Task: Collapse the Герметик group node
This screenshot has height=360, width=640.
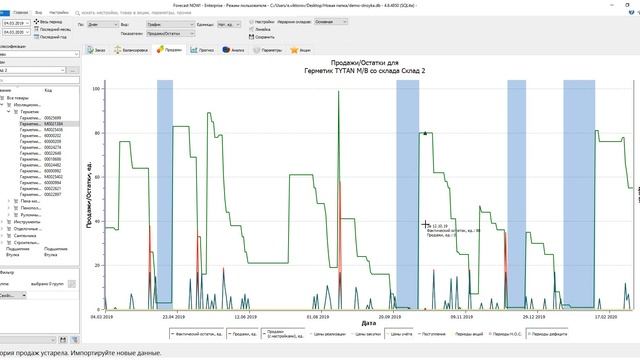Action: (9, 111)
